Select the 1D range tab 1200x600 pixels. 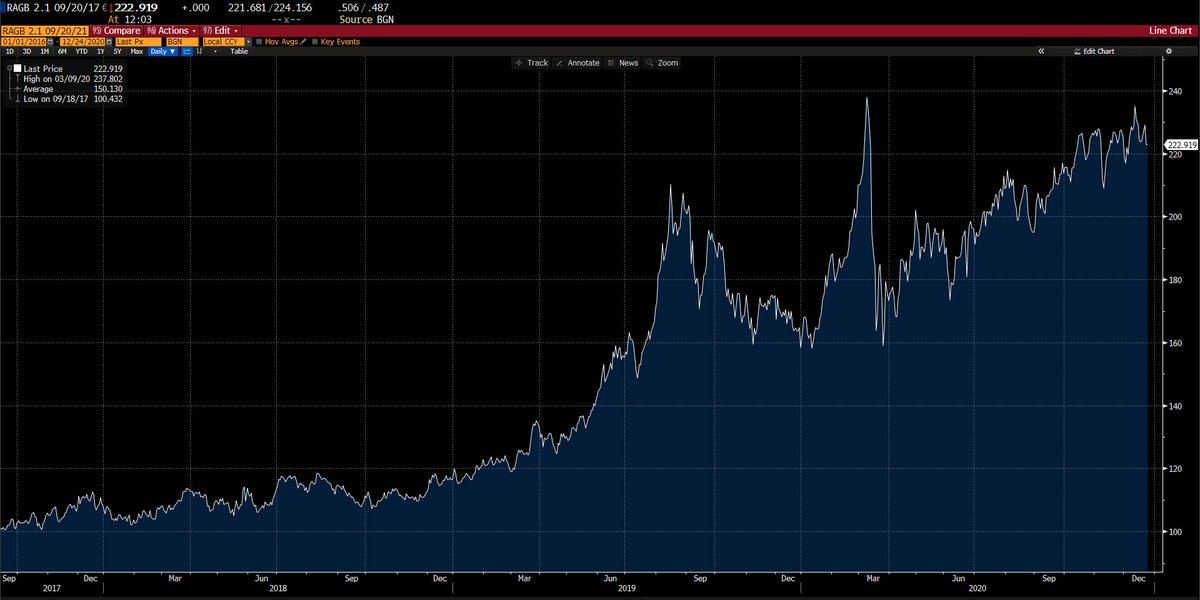tap(10, 51)
